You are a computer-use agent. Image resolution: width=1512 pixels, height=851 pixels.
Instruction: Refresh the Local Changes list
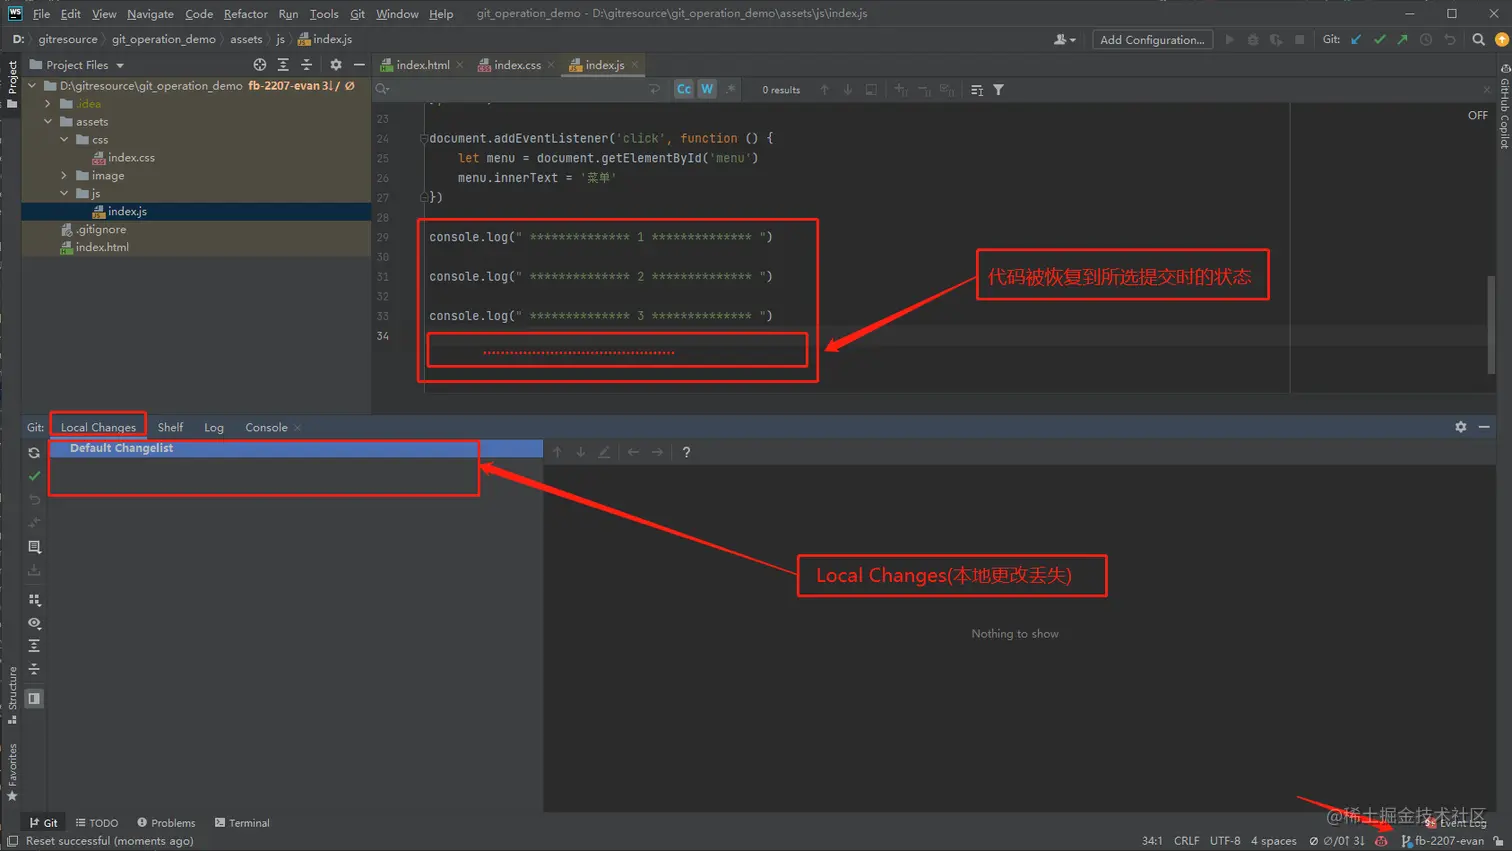[x=34, y=453]
